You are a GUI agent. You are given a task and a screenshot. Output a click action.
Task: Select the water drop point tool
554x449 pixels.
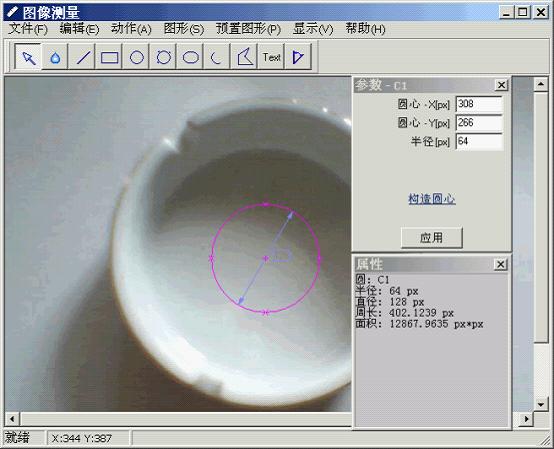tap(55, 57)
